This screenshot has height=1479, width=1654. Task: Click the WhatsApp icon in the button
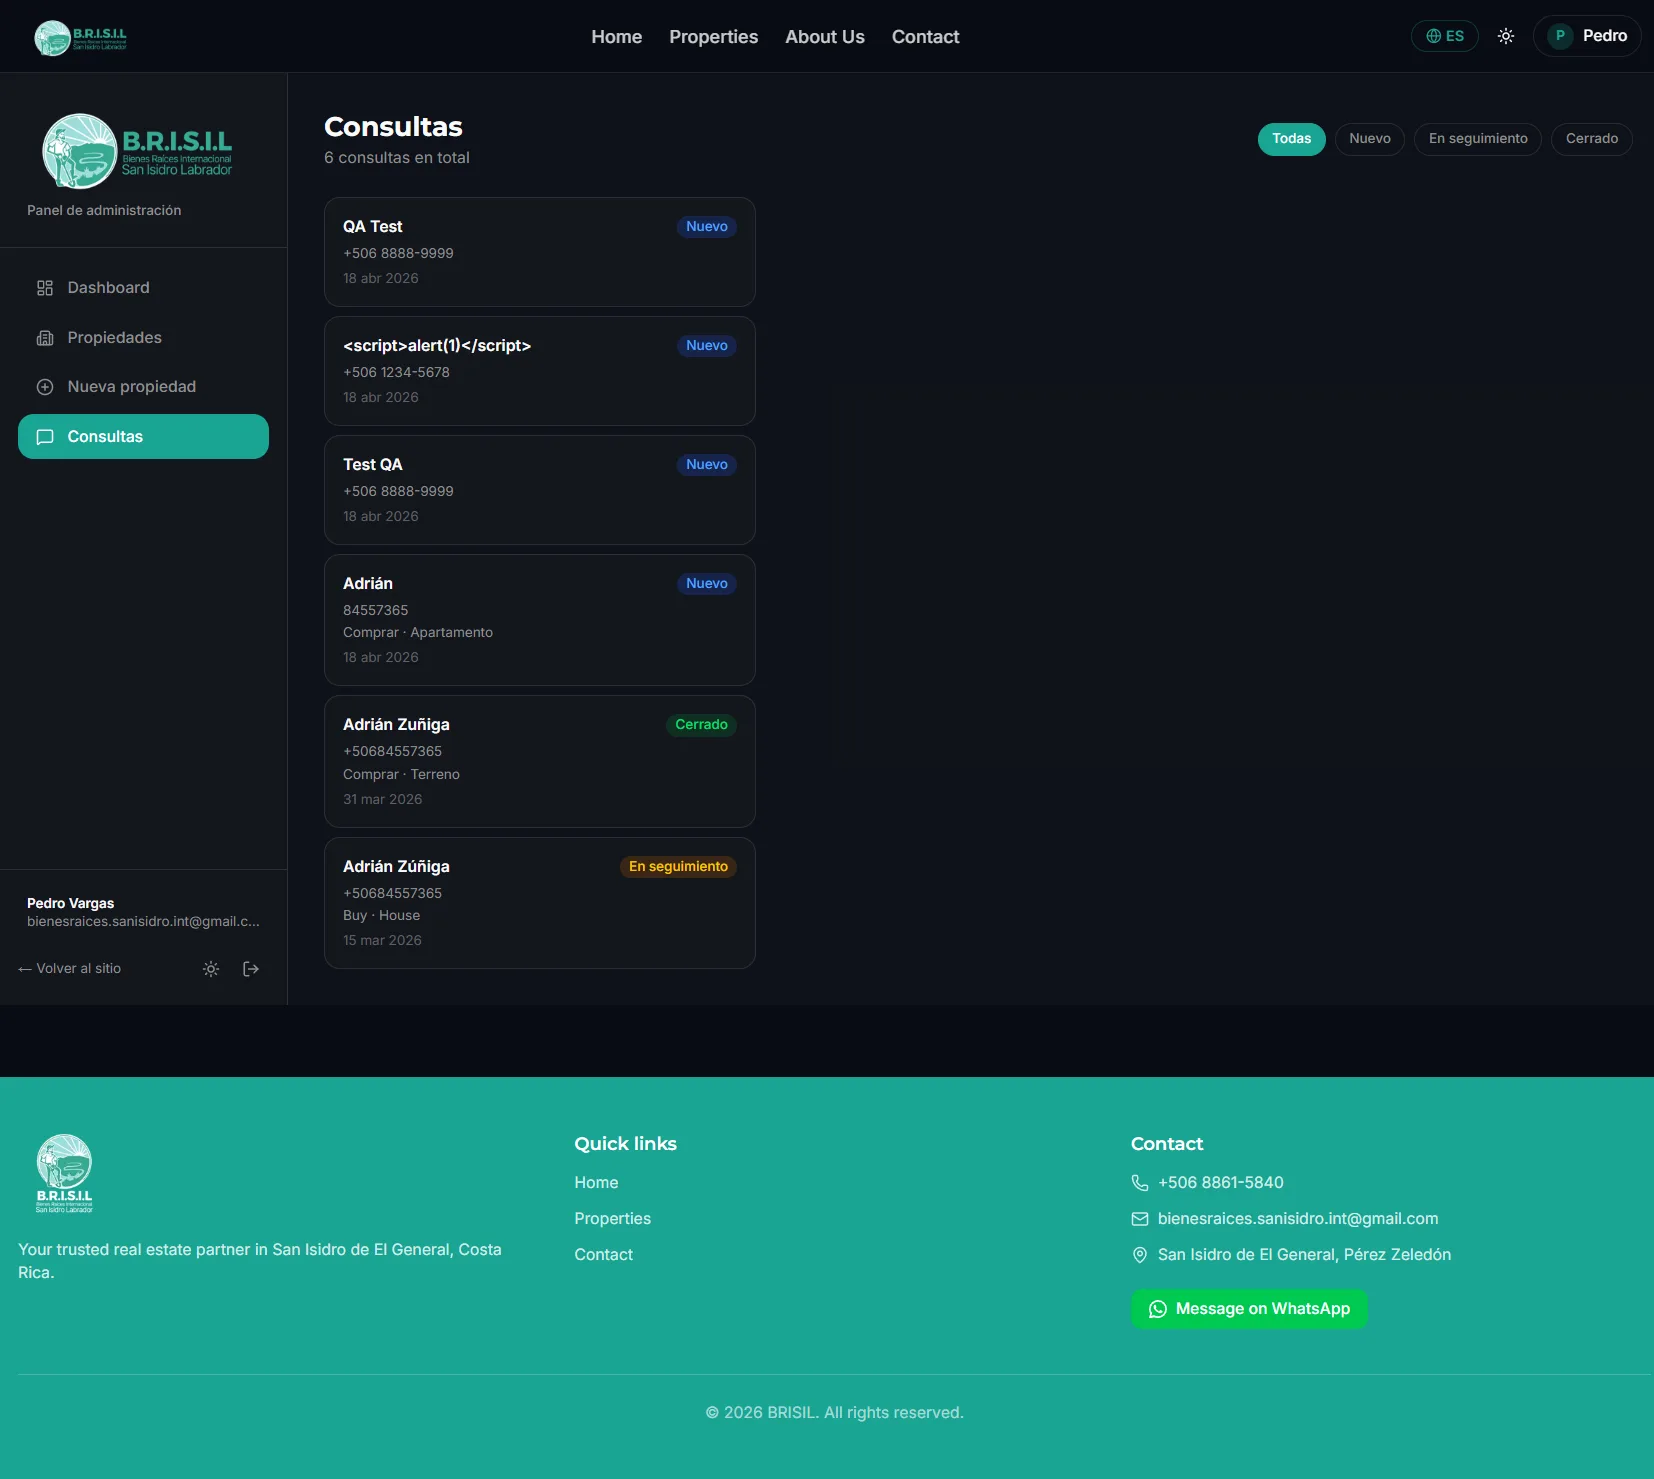click(x=1158, y=1309)
